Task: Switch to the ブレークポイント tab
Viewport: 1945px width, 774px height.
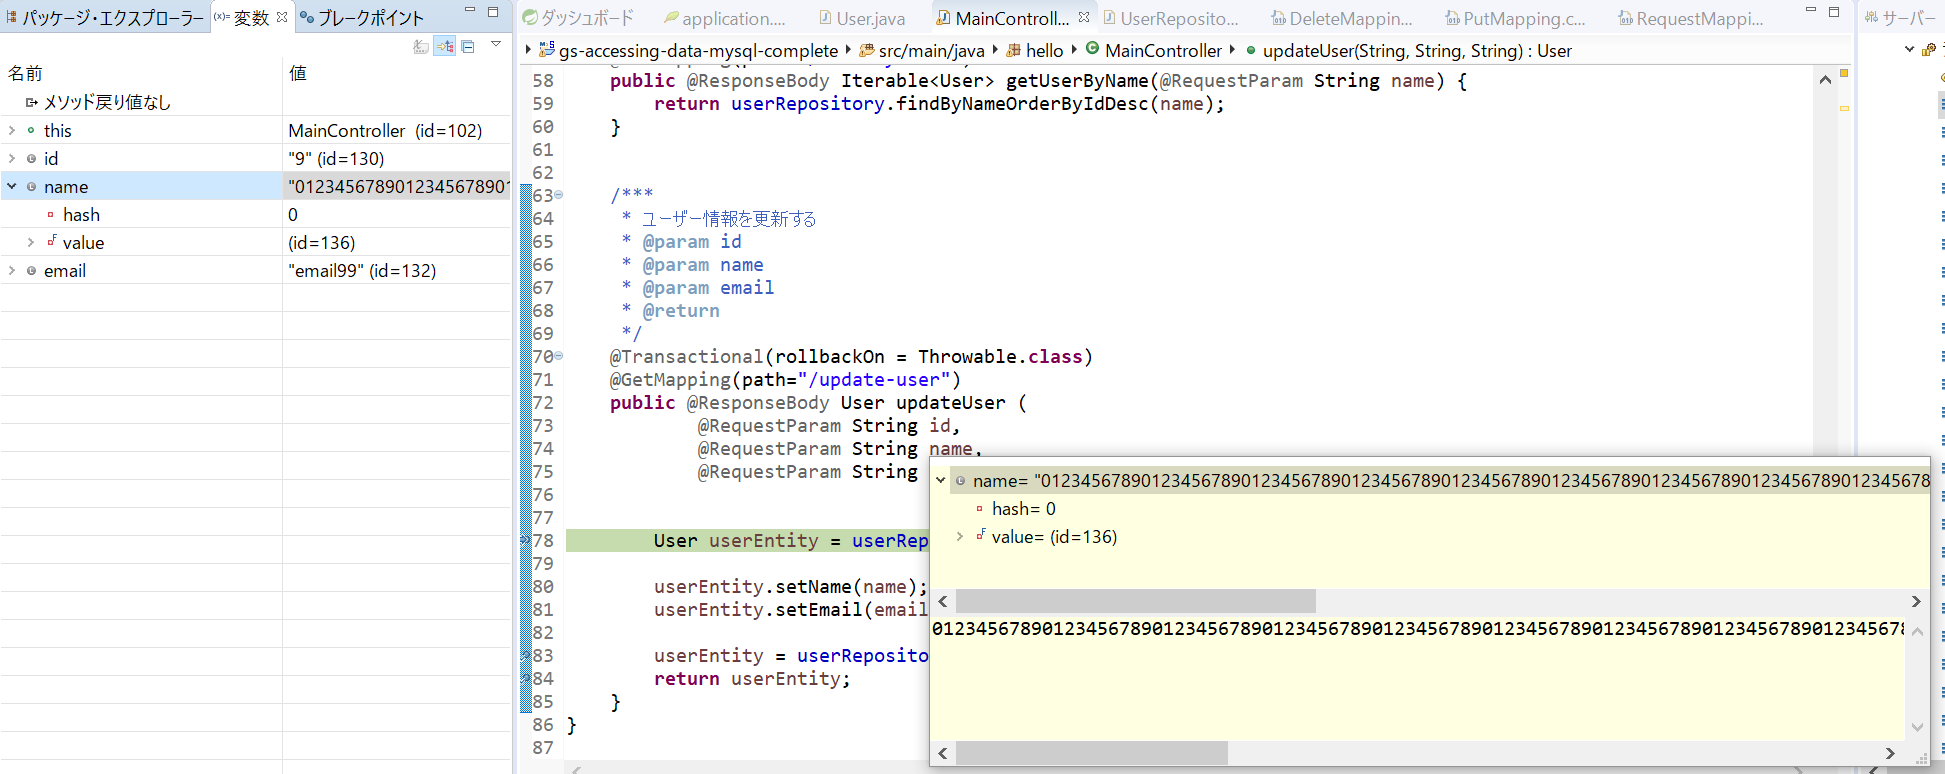Action: (x=362, y=18)
